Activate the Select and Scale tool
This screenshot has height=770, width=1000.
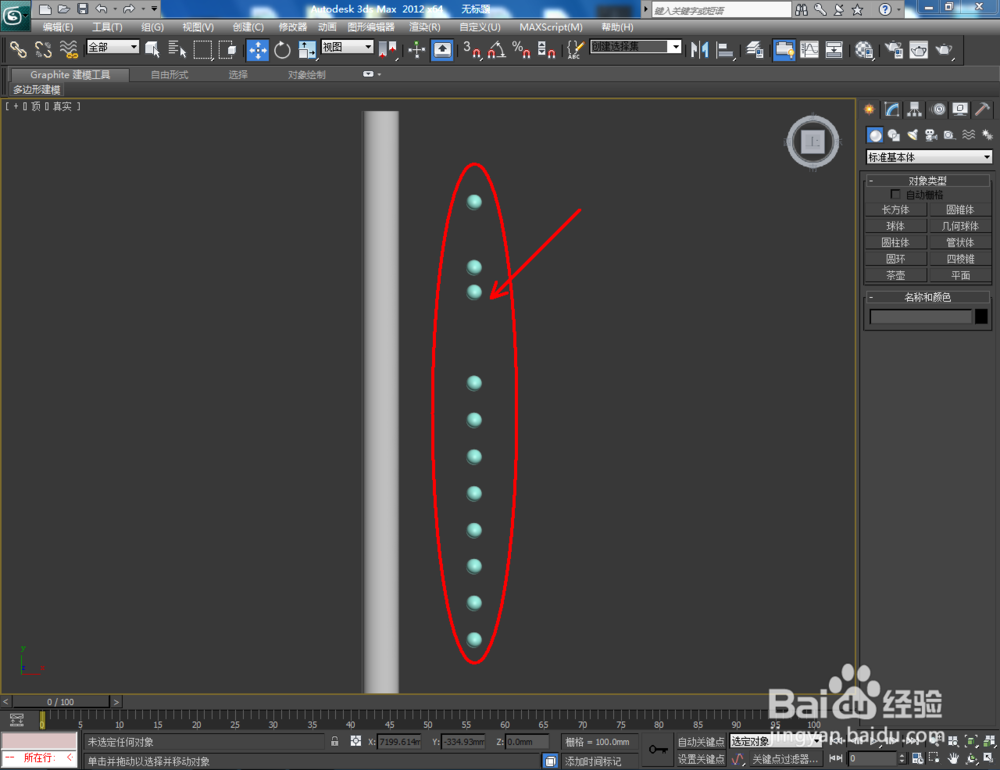(307, 50)
